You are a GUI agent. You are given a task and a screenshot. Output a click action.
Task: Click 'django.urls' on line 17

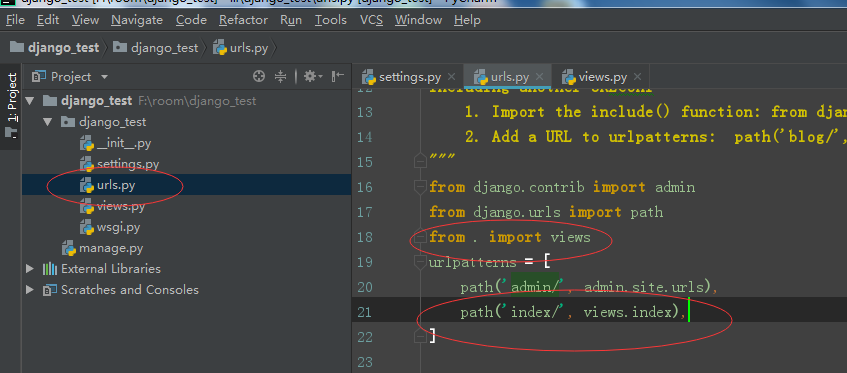coord(517,212)
